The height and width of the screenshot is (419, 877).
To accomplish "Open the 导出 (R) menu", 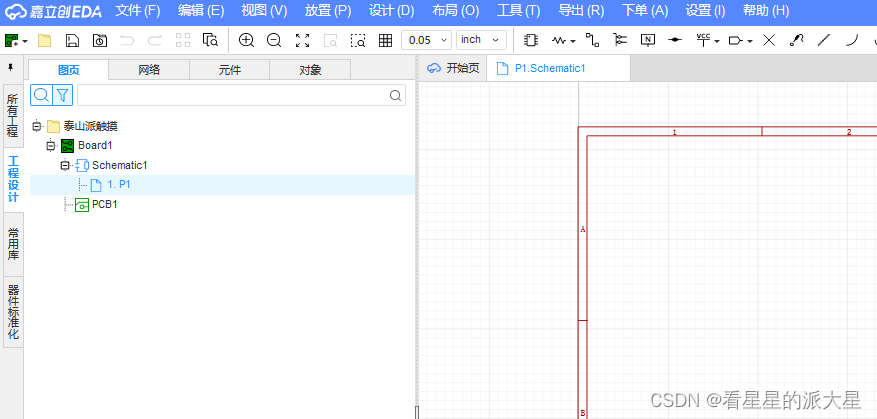I will click(x=581, y=11).
